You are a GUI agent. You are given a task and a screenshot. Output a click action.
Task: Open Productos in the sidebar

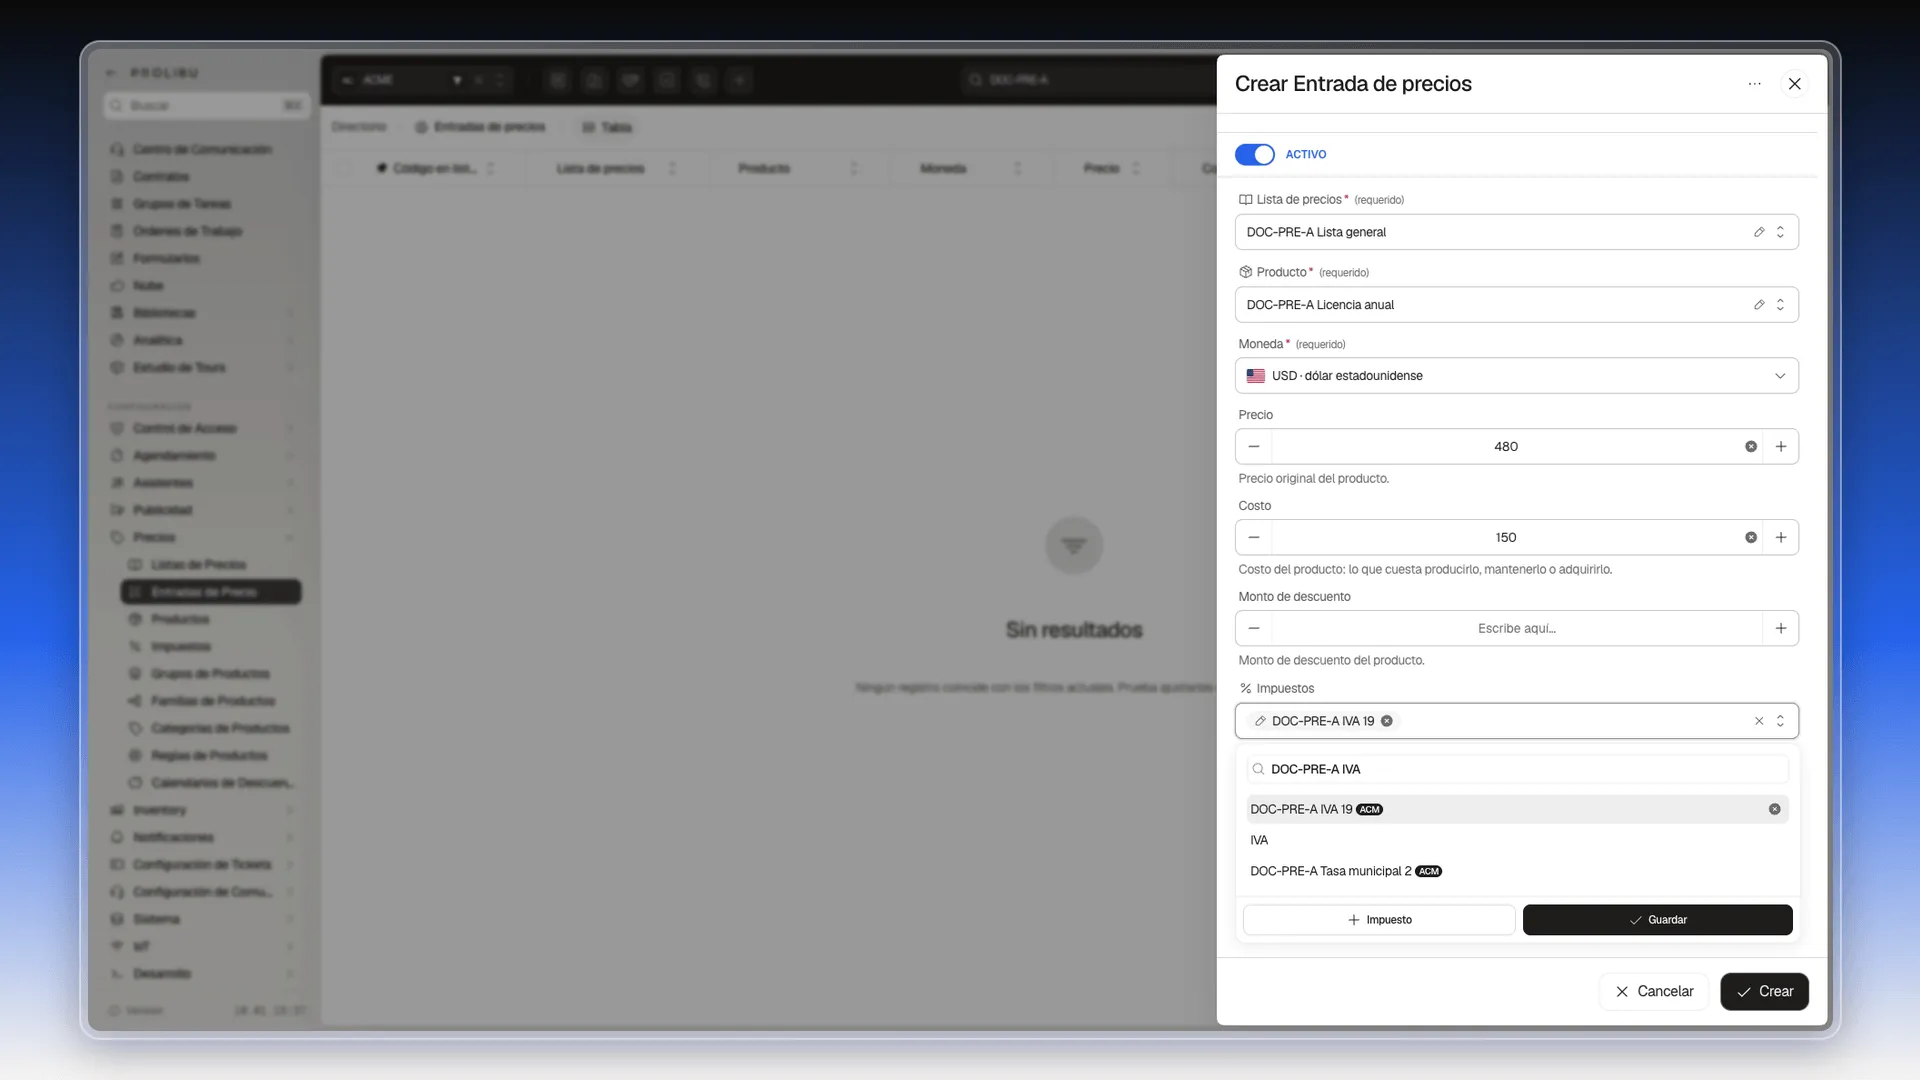tap(180, 619)
